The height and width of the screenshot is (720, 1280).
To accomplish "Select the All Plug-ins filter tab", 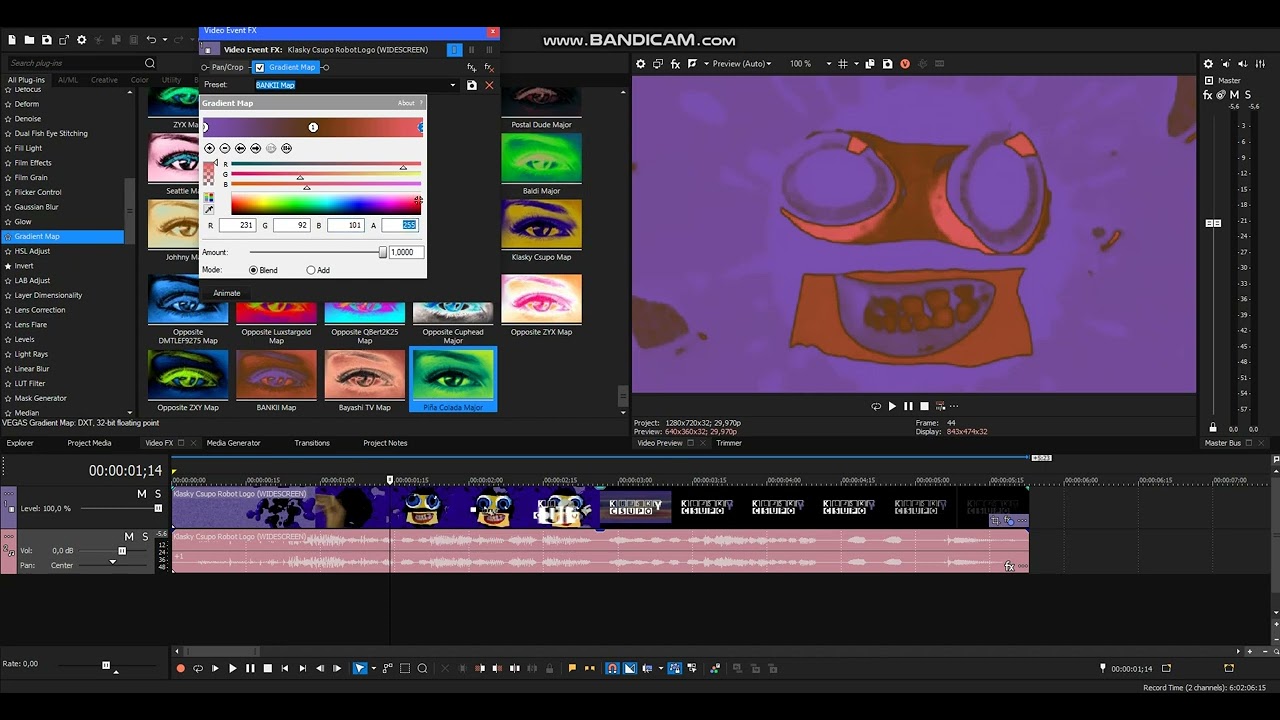I will click(x=26, y=80).
